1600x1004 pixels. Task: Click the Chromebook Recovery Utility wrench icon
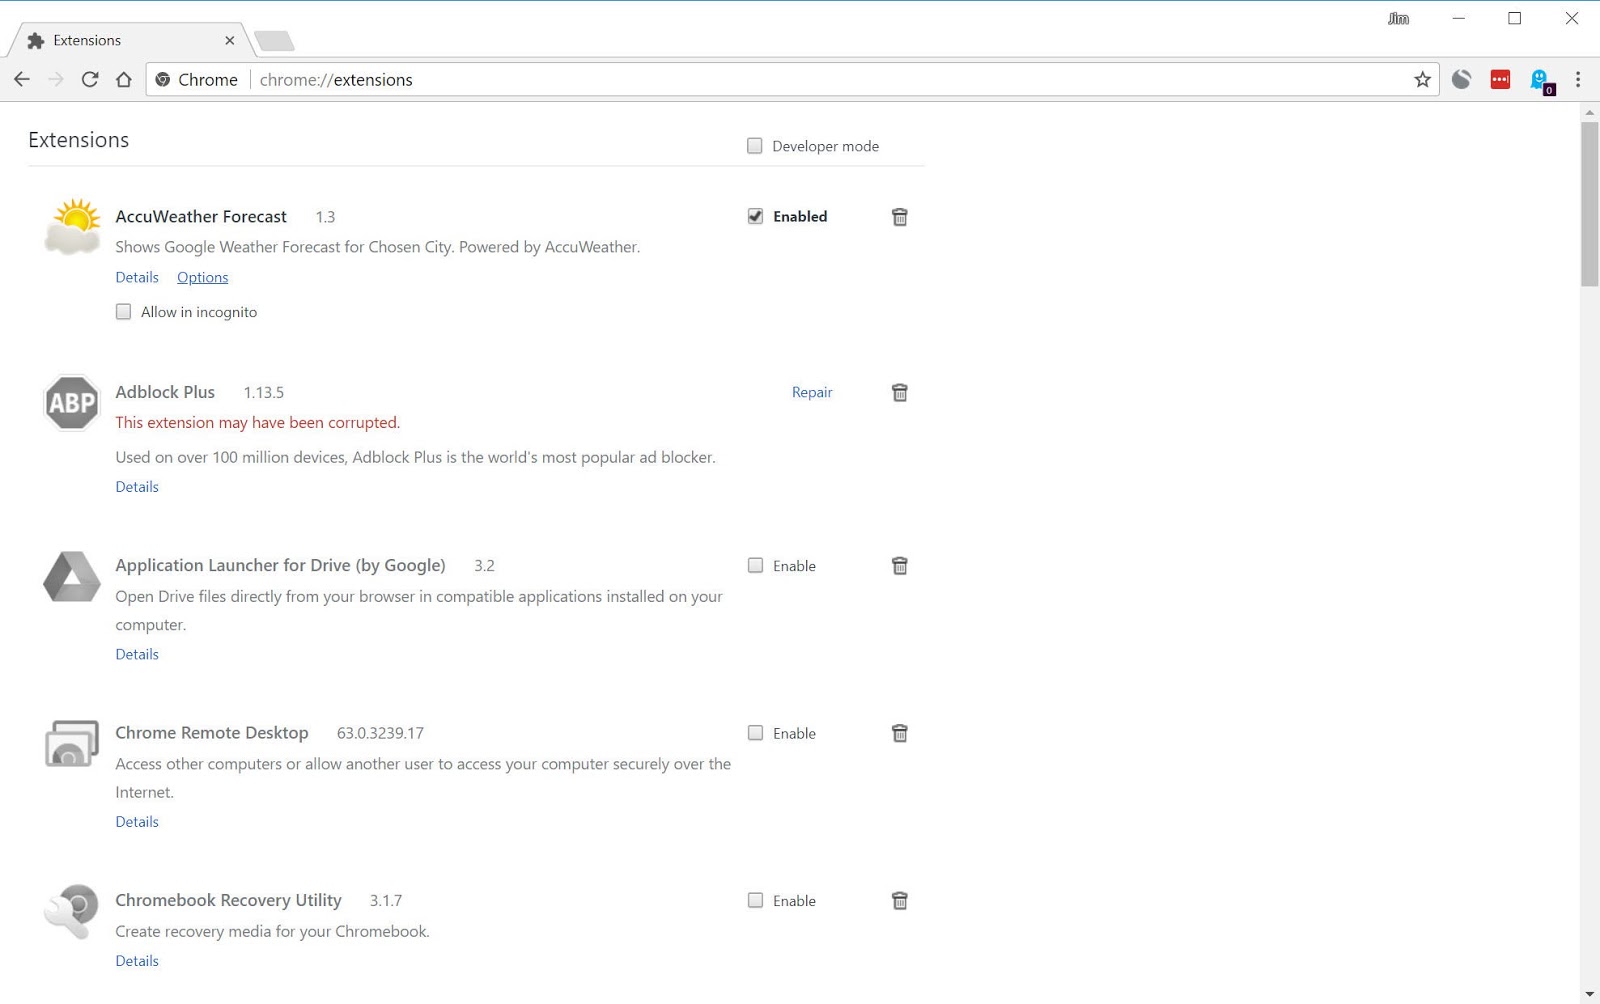72,911
